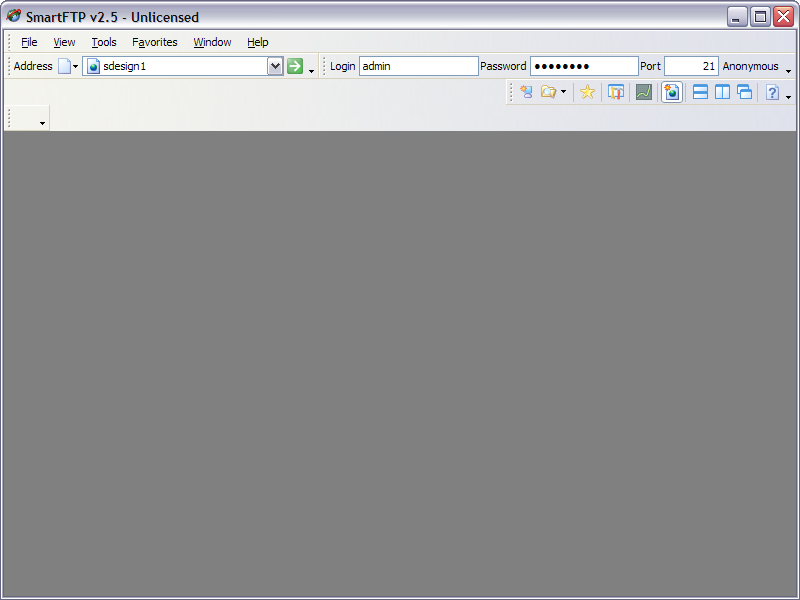
Task: Tile windows horizontally icon
Action: [x=701, y=92]
